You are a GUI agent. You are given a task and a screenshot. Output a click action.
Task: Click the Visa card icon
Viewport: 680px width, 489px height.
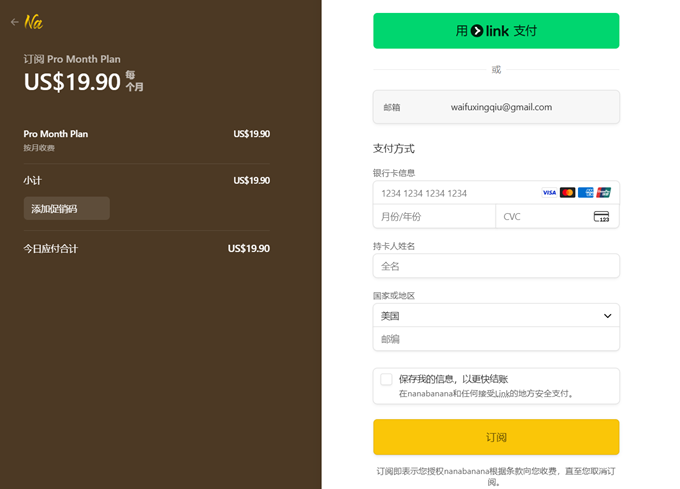coord(549,193)
